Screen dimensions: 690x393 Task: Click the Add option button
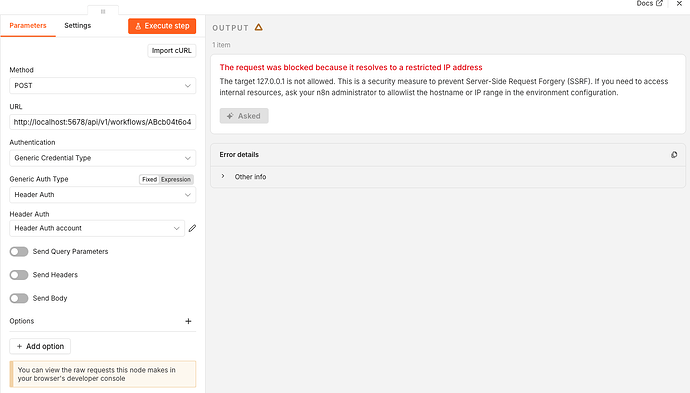pos(40,346)
